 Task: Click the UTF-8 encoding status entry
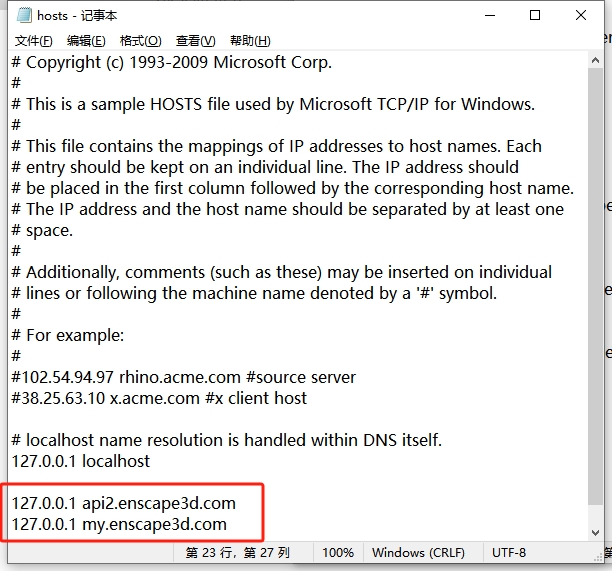509,553
